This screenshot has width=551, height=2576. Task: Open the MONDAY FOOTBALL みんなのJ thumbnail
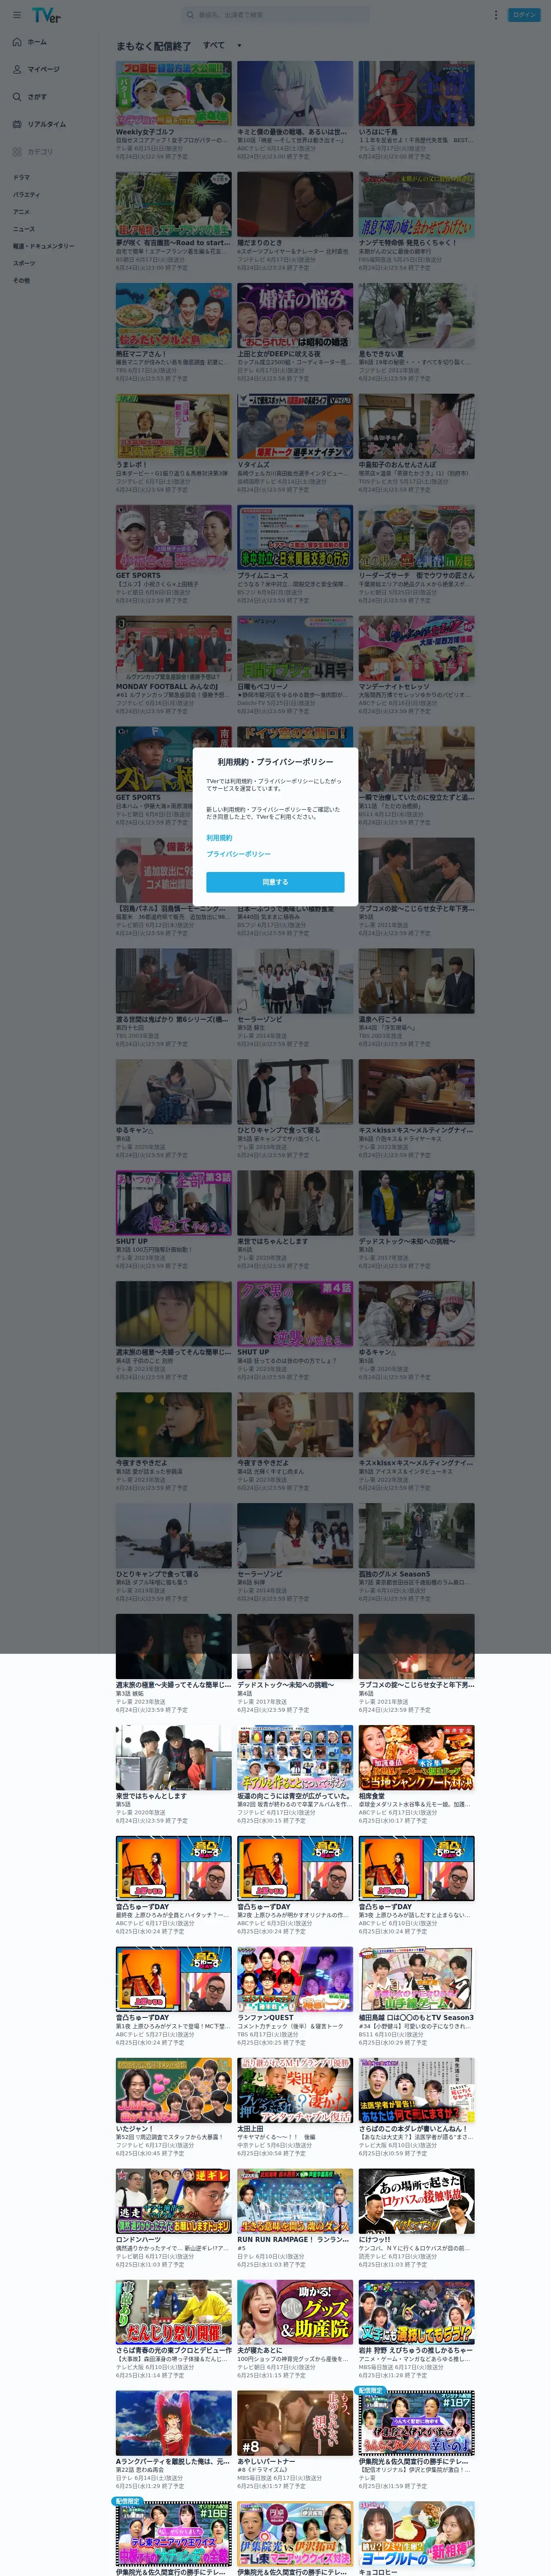[x=174, y=648]
